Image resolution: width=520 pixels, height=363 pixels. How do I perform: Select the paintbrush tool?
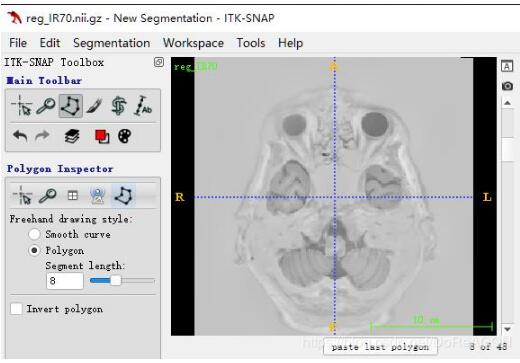point(95,106)
